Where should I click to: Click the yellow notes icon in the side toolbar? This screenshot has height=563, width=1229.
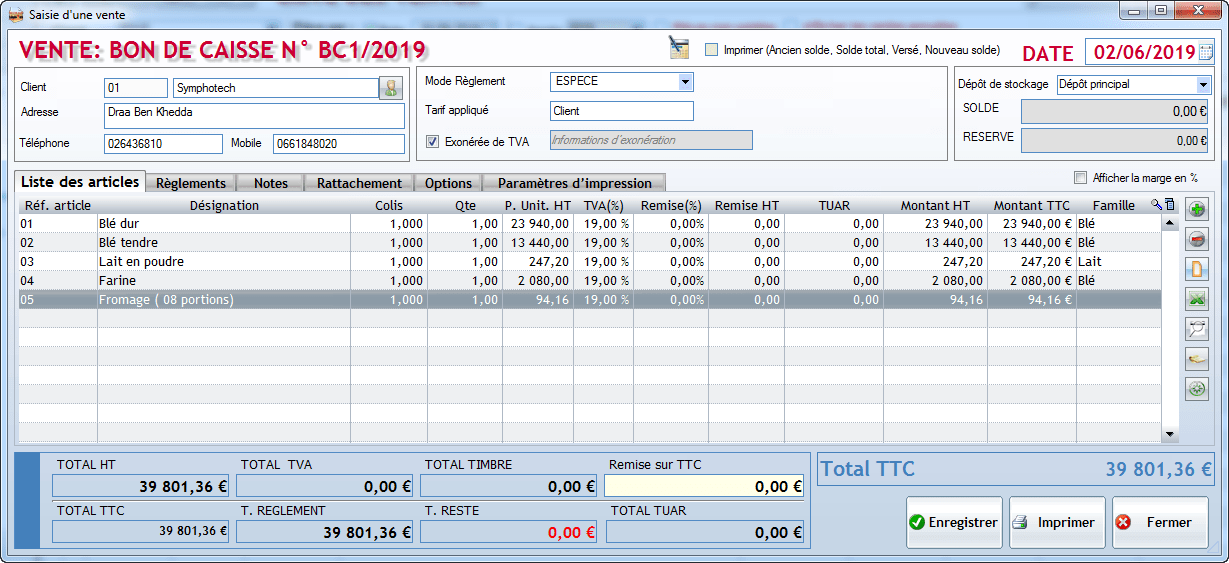(1196, 359)
